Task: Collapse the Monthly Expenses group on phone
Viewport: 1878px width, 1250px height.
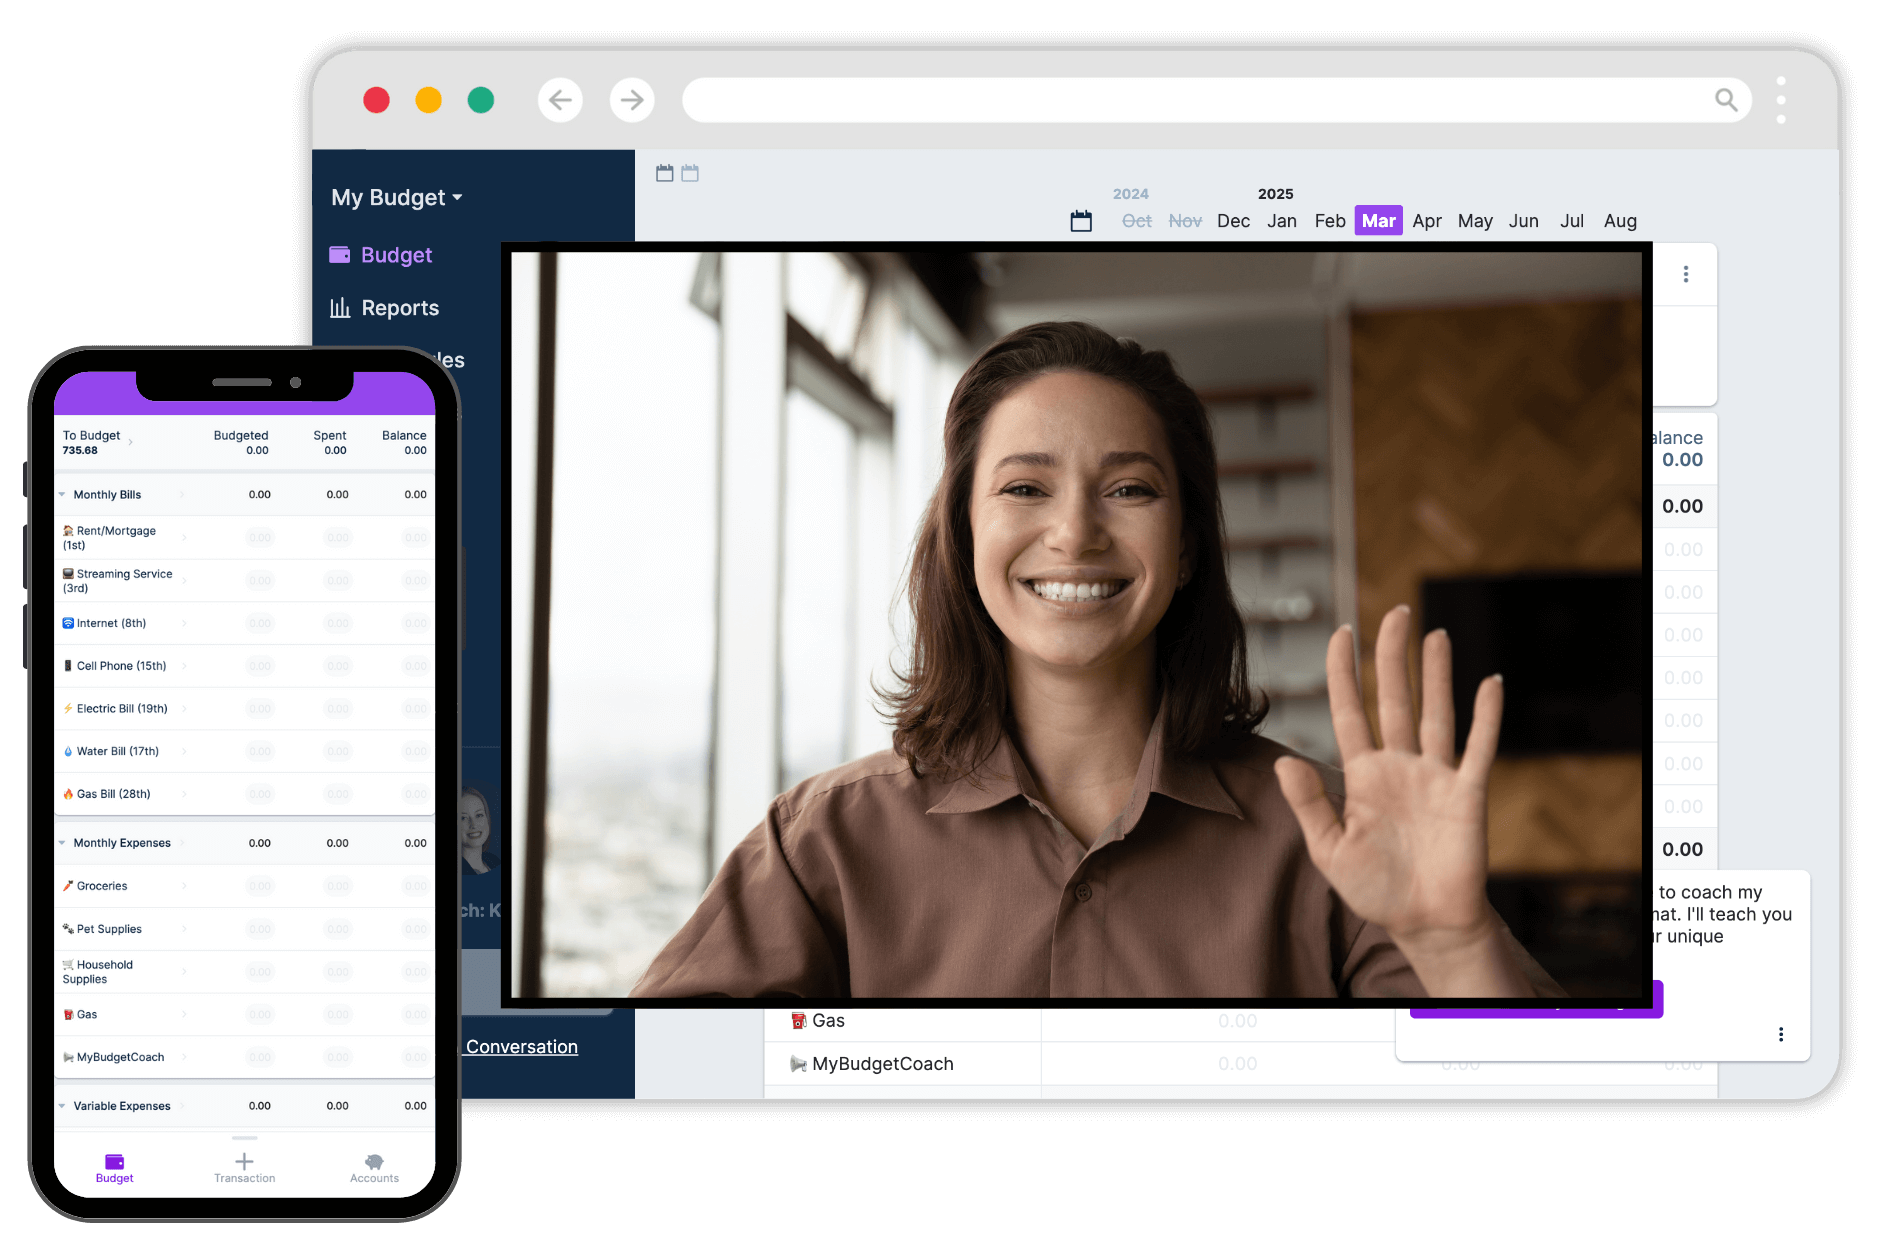Action: [62, 843]
